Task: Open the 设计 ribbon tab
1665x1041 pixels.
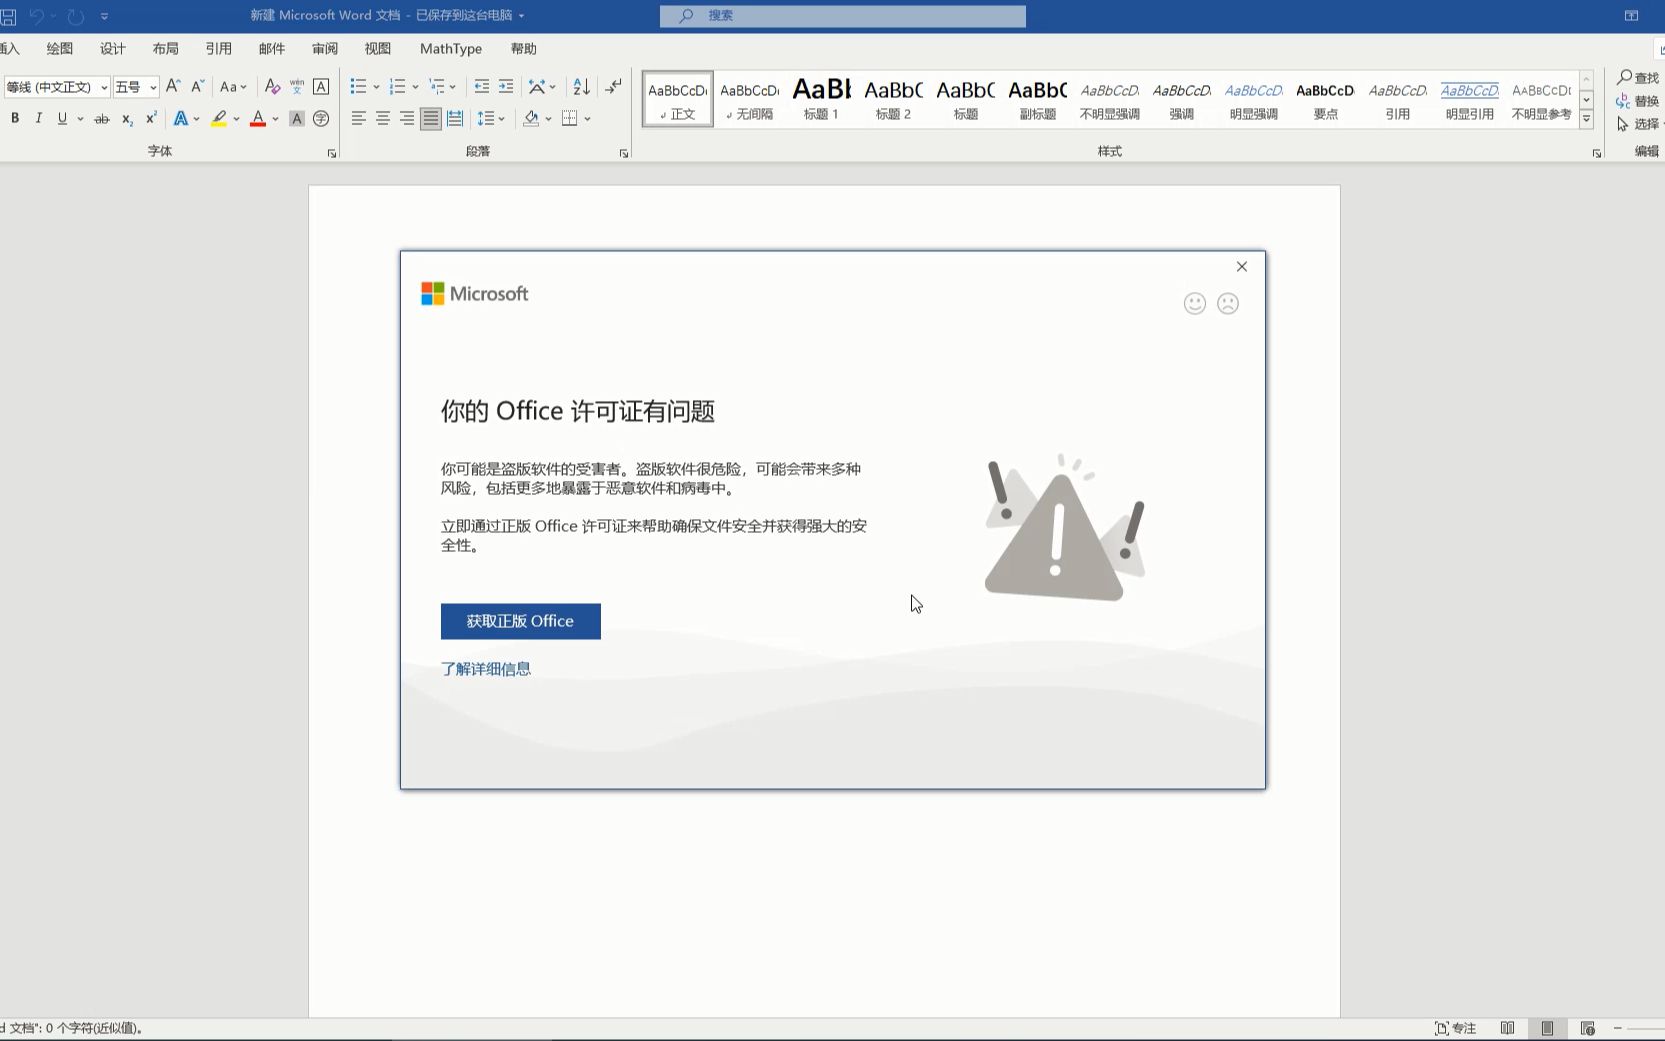Action: 113,49
